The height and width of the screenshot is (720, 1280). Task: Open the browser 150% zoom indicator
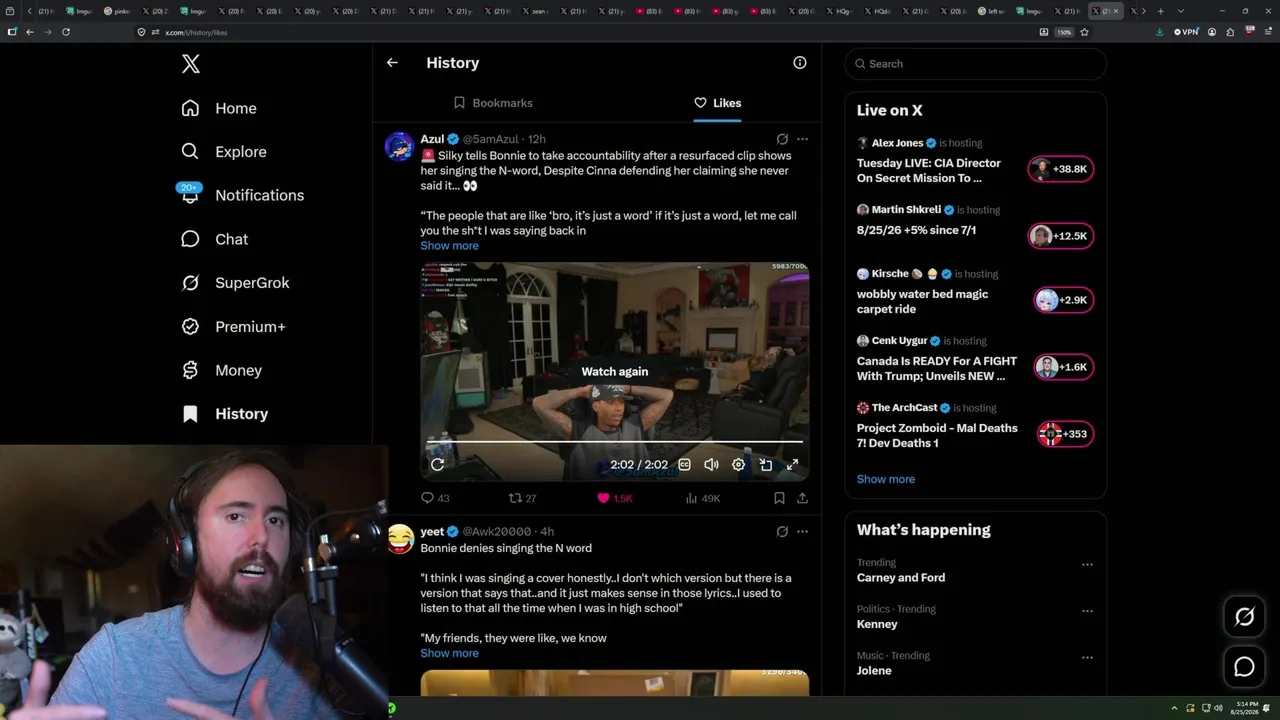1064,32
